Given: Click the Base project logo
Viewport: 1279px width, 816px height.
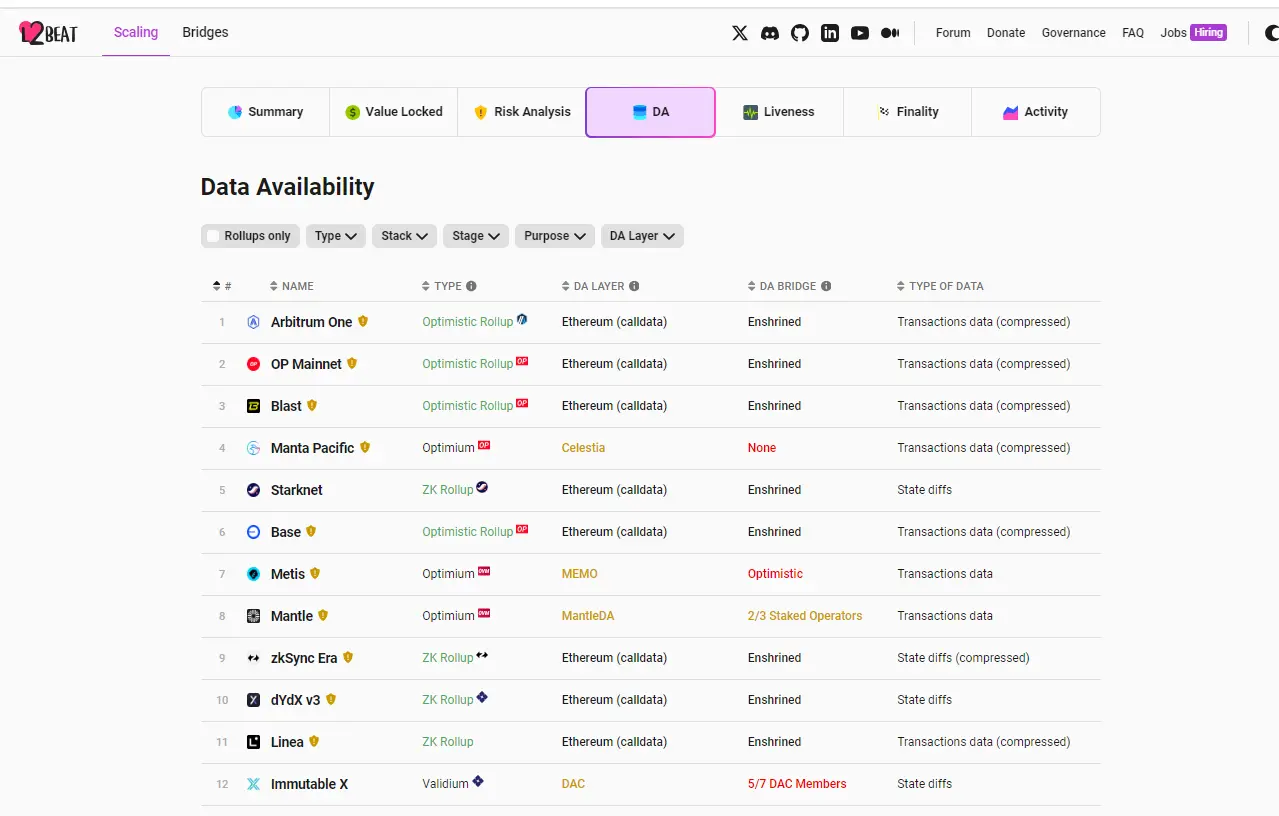Looking at the screenshot, I should (254, 532).
